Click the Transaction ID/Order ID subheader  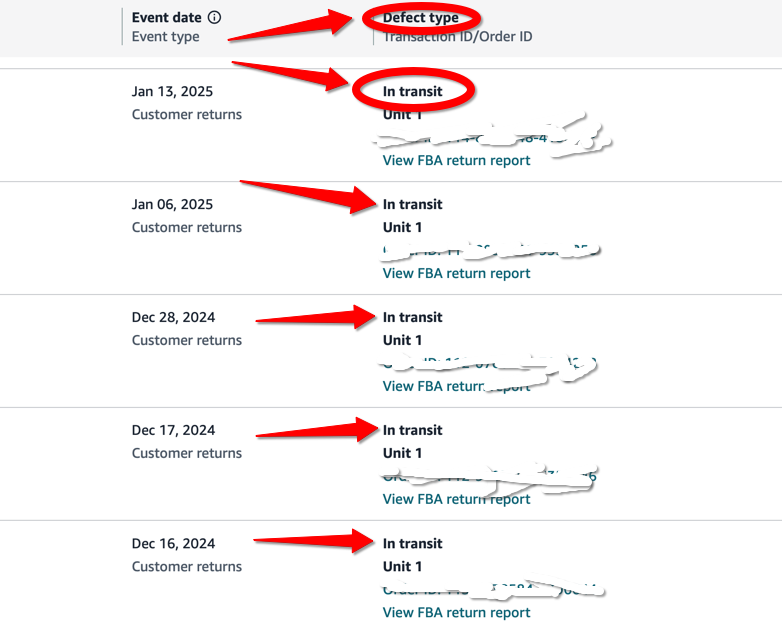coord(457,36)
